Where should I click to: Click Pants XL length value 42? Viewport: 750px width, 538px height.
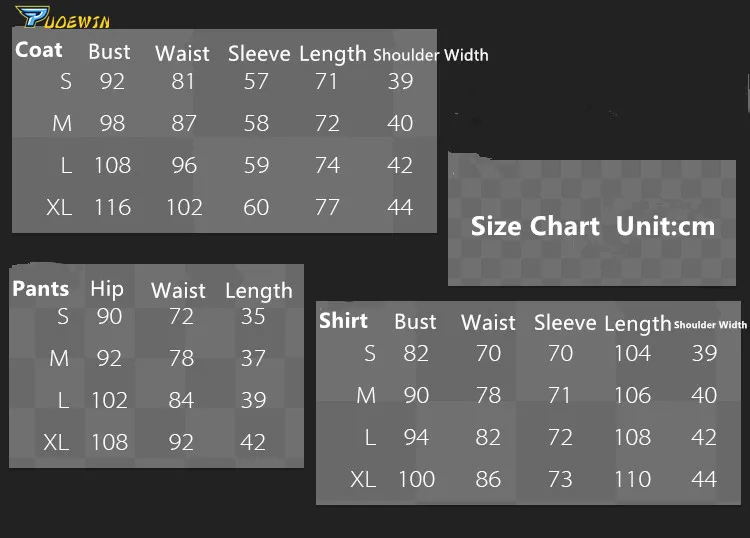[253, 442]
